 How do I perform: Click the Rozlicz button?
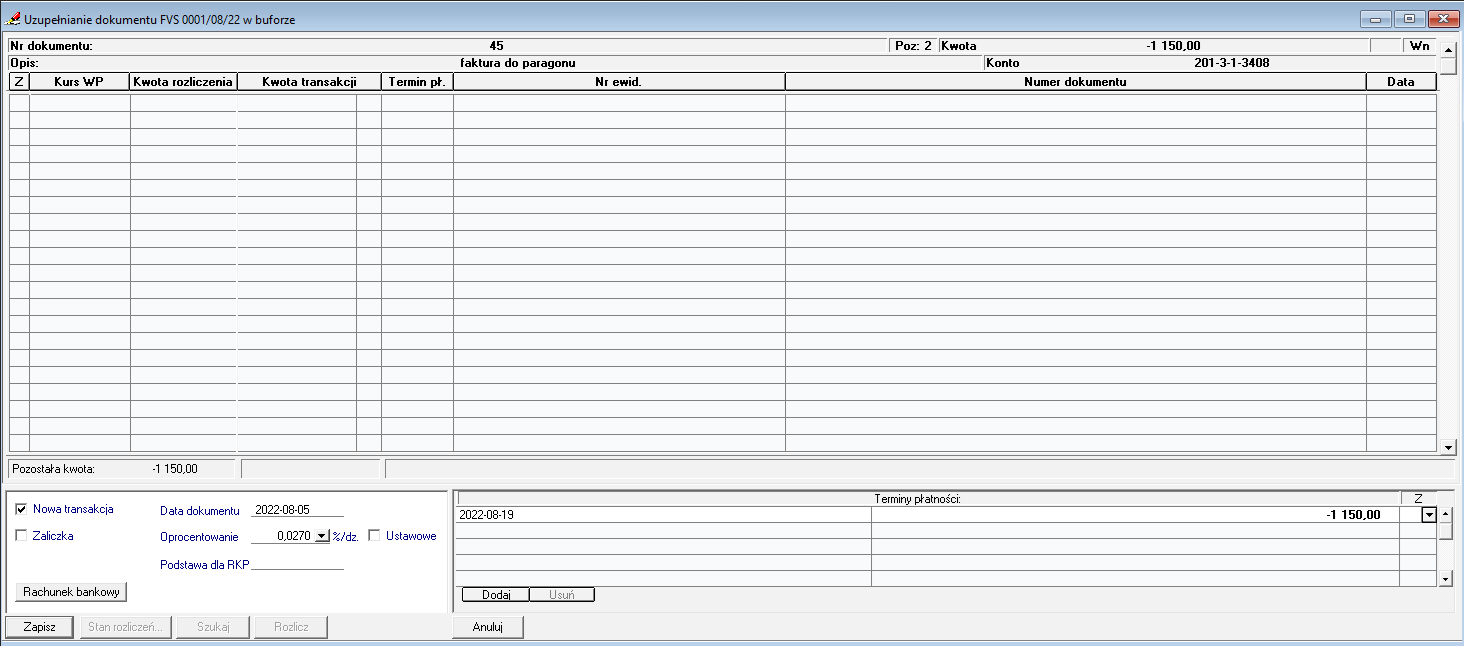pos(291,627)
